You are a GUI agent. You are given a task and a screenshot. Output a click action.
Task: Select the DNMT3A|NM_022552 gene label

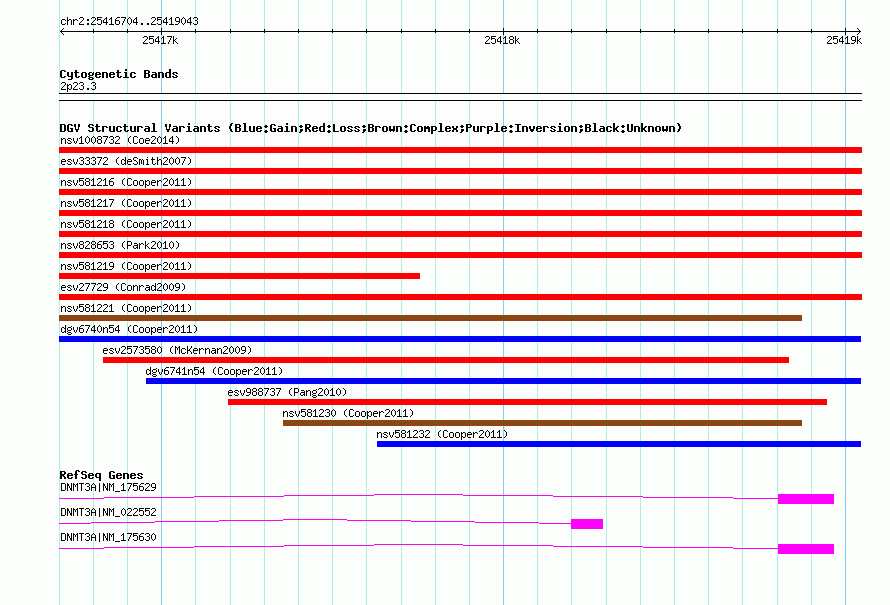108,512
